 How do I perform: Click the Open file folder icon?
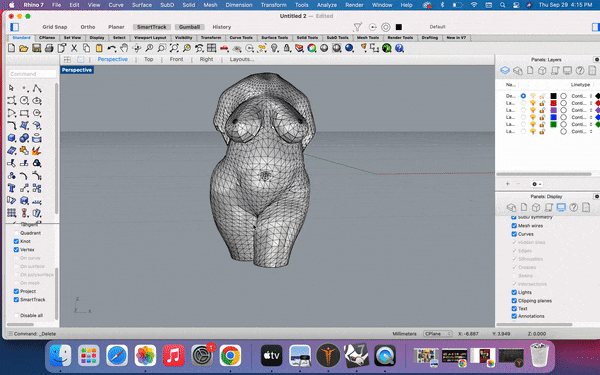[x=24, y=48]
